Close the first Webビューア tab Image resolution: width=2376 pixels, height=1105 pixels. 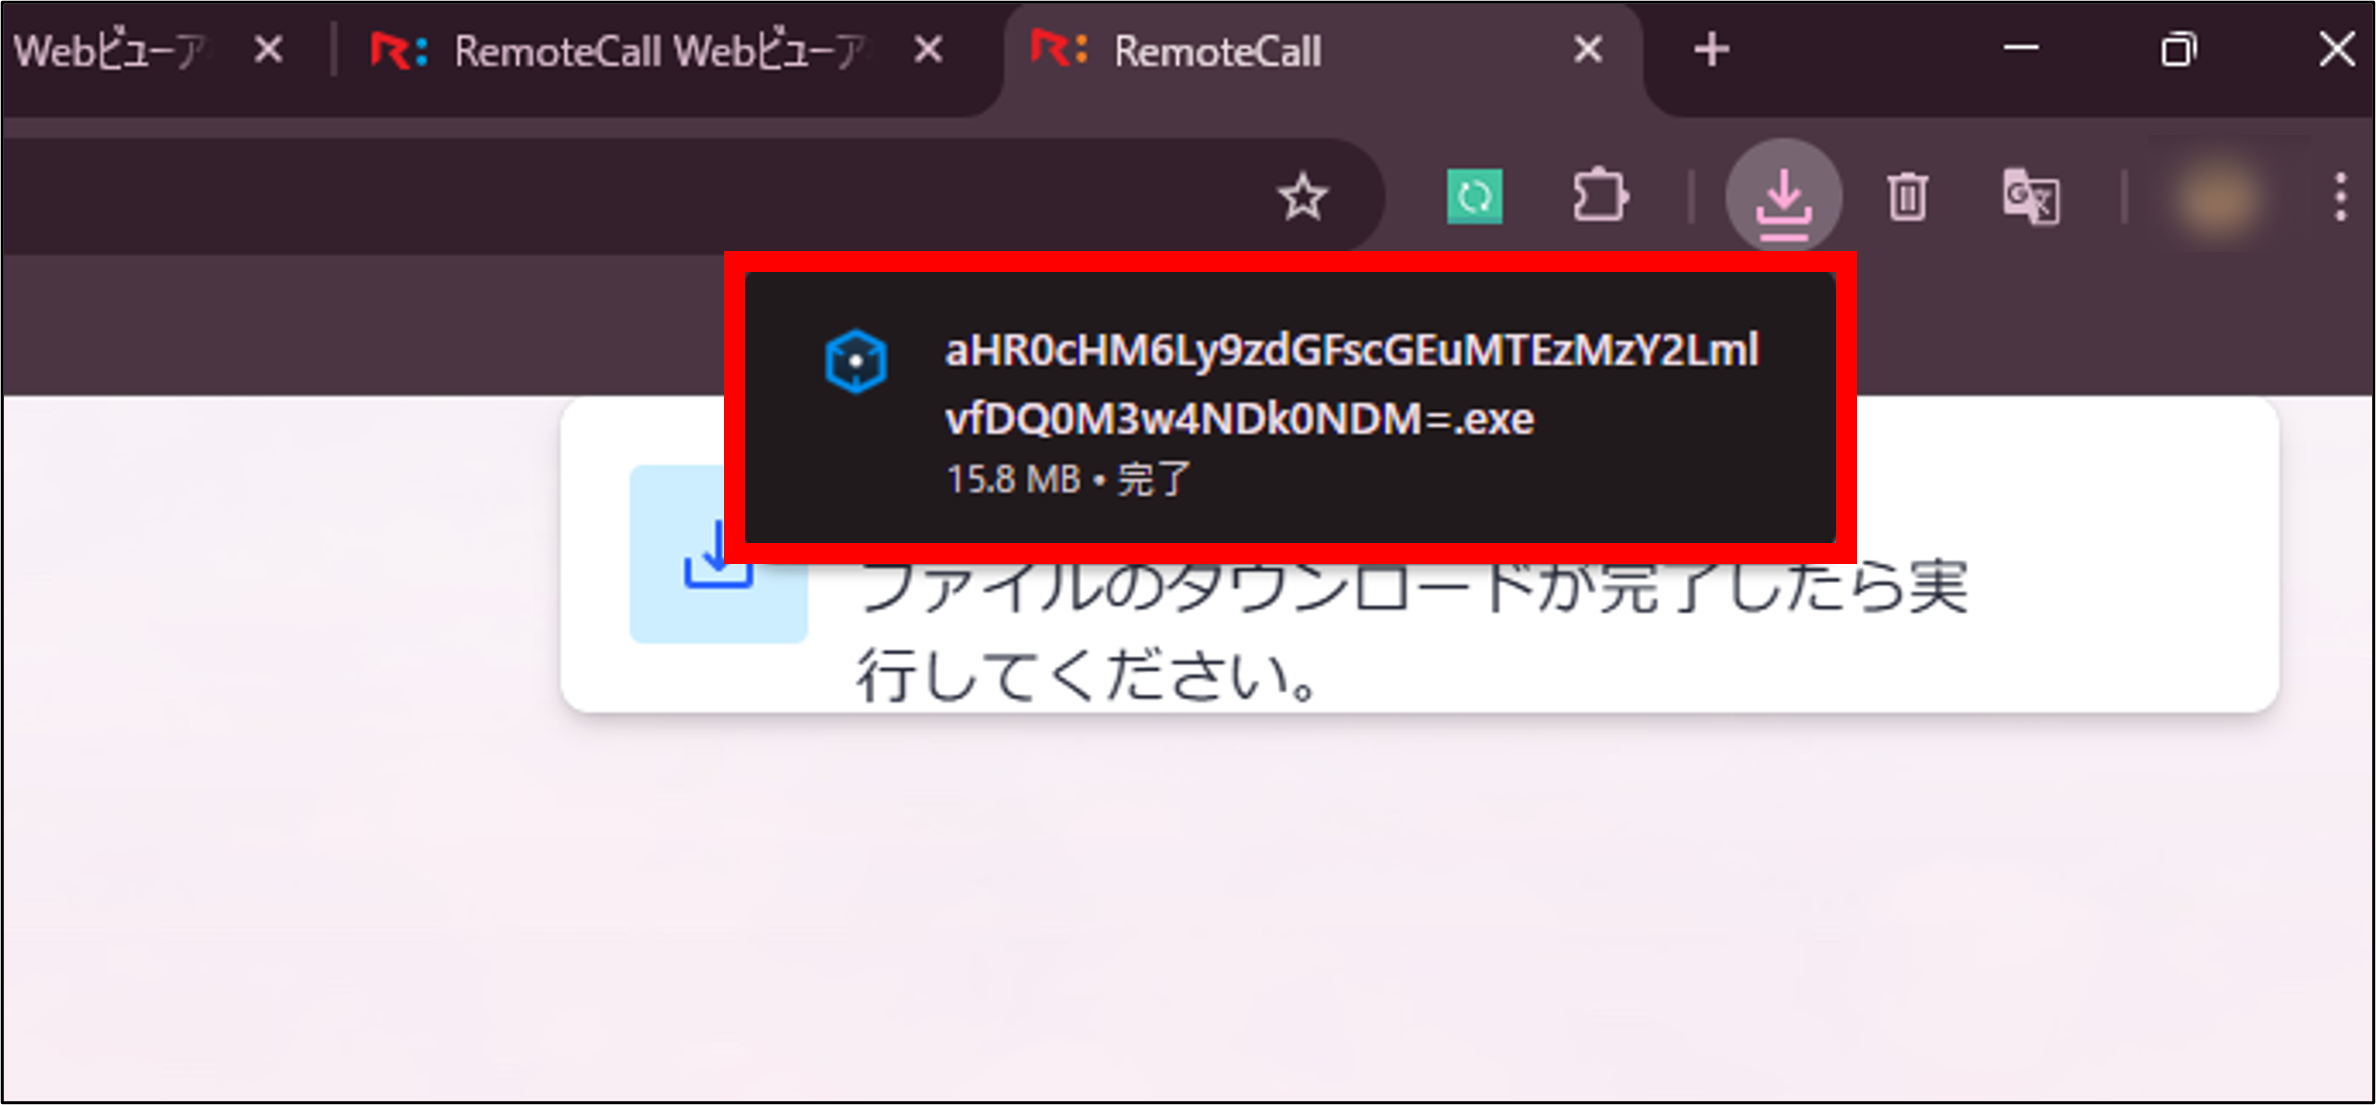tap(268, 49)
